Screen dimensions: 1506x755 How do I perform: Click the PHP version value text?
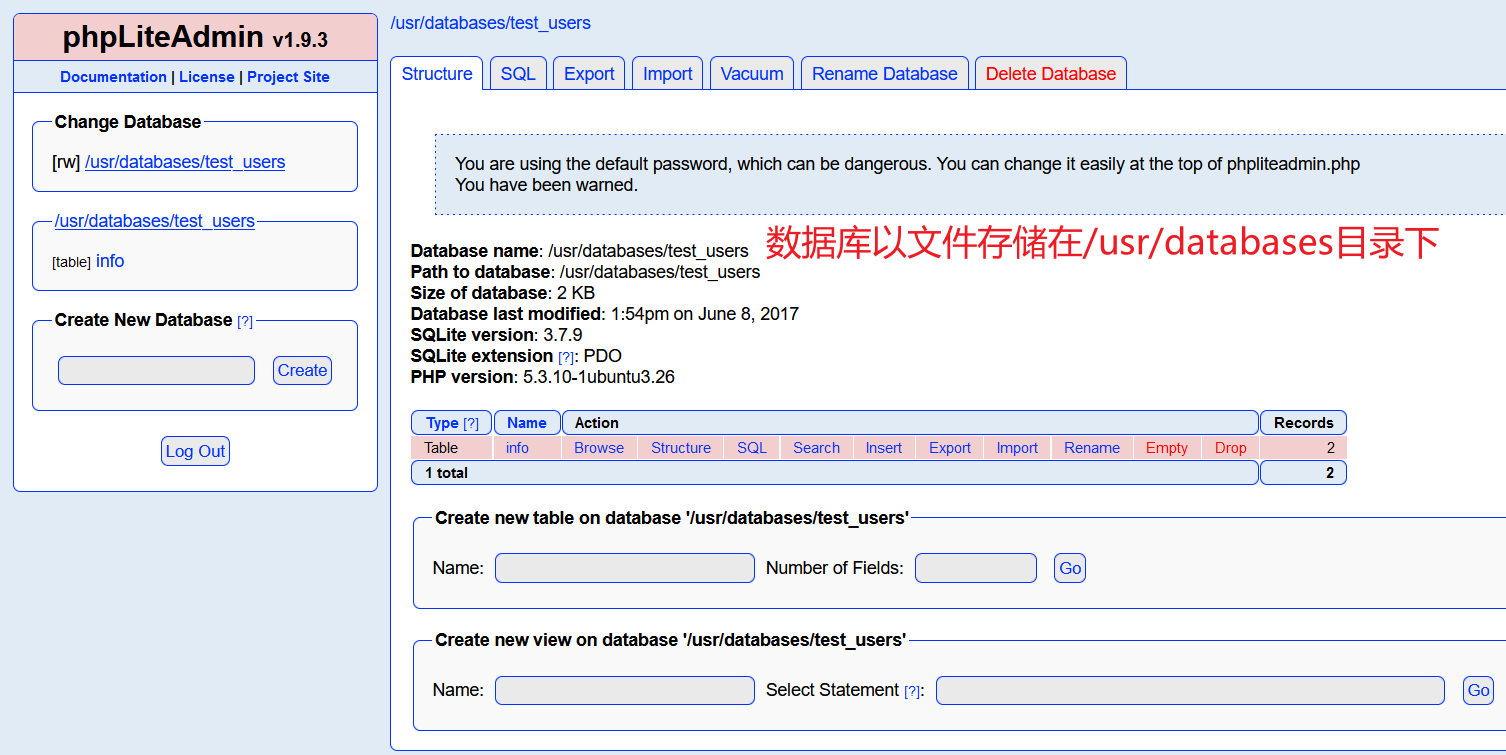click(x=600, y=377)
